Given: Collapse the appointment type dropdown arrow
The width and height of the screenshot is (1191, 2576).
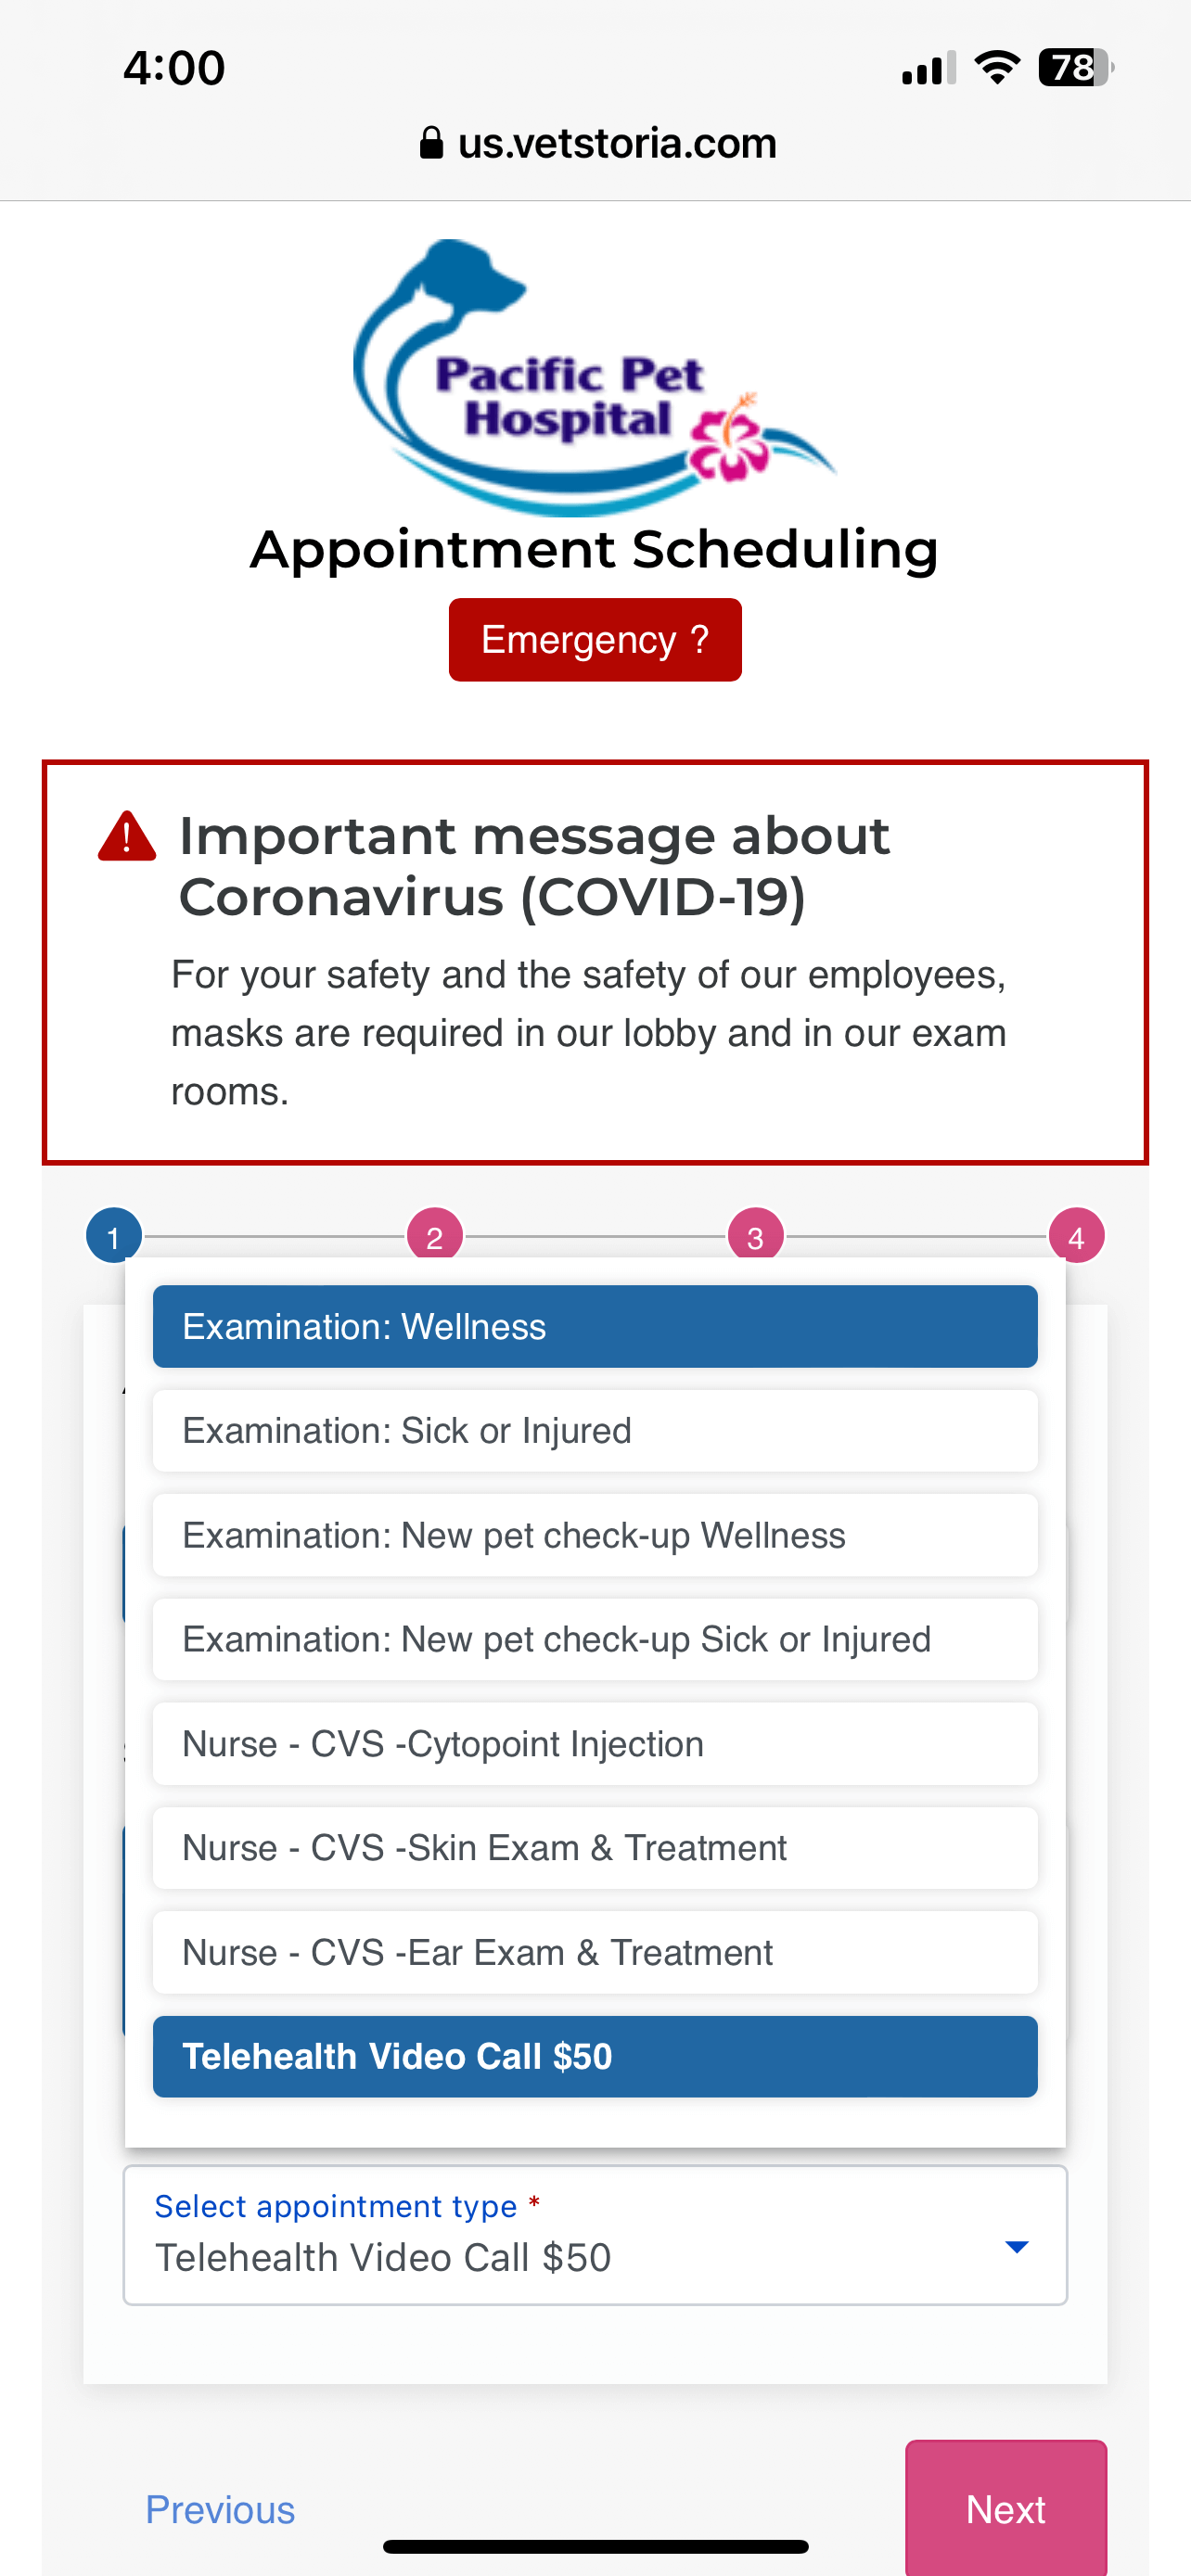Looking at the screenshot, I should coord(1016,2247).
